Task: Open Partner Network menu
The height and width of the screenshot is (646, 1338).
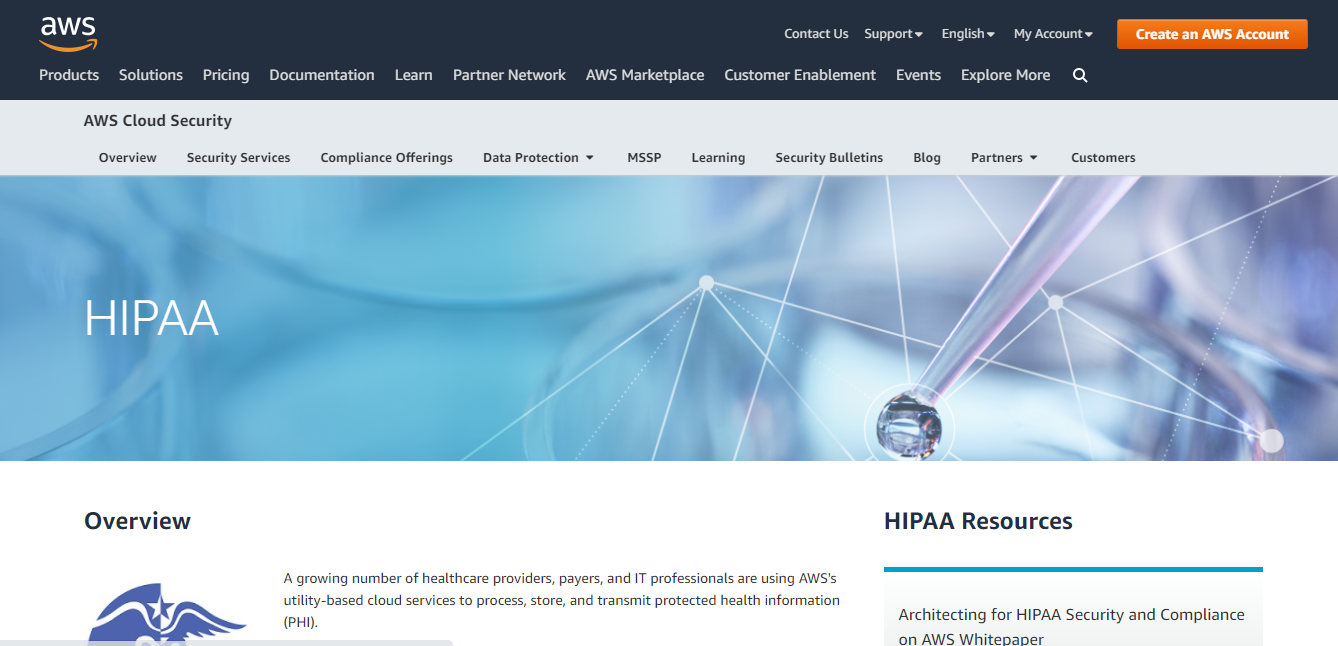Action: 509,75
